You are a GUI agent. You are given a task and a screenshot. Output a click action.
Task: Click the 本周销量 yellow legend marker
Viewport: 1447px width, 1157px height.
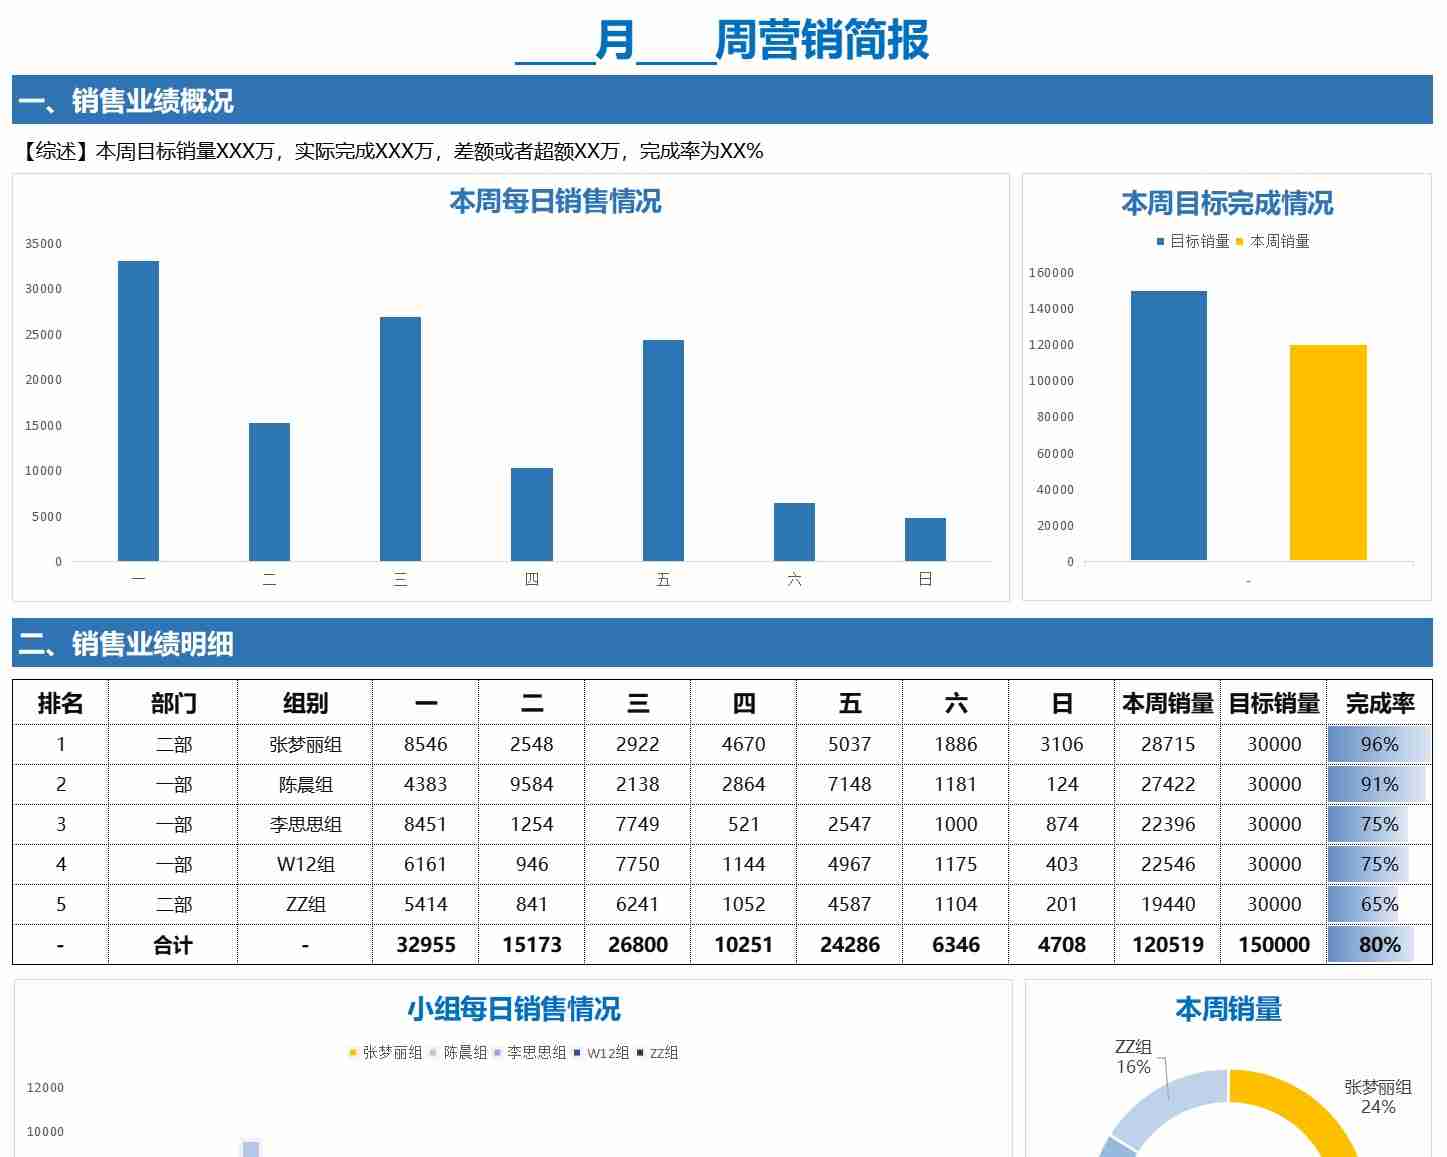click(x=1240, y=241)
